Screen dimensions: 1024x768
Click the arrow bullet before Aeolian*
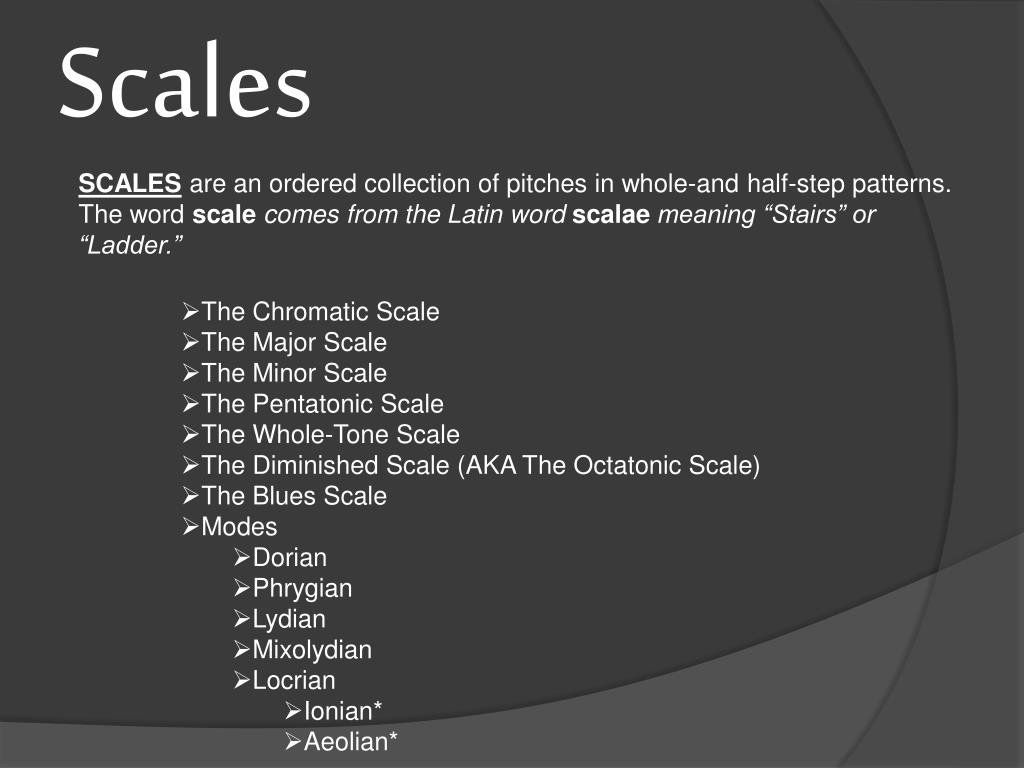pos(293,741)
